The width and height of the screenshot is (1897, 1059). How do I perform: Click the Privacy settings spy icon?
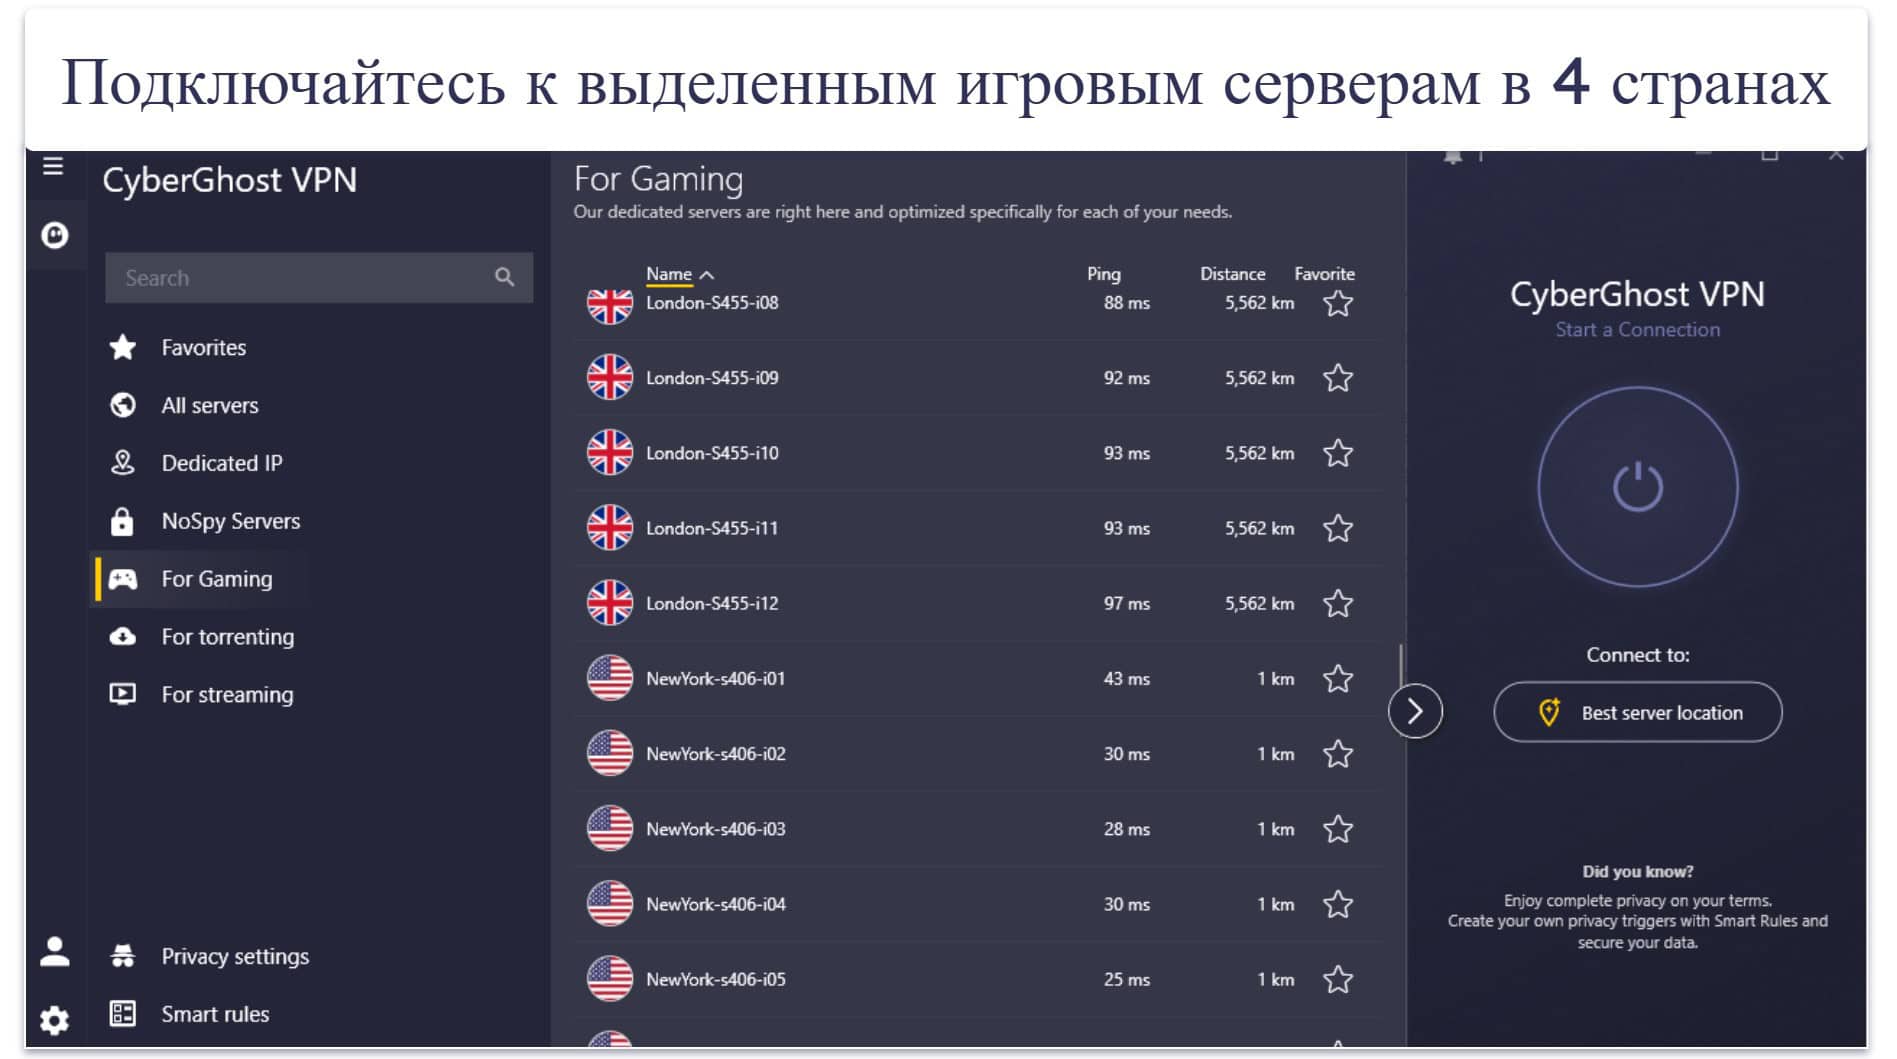[x=122, y=956]
